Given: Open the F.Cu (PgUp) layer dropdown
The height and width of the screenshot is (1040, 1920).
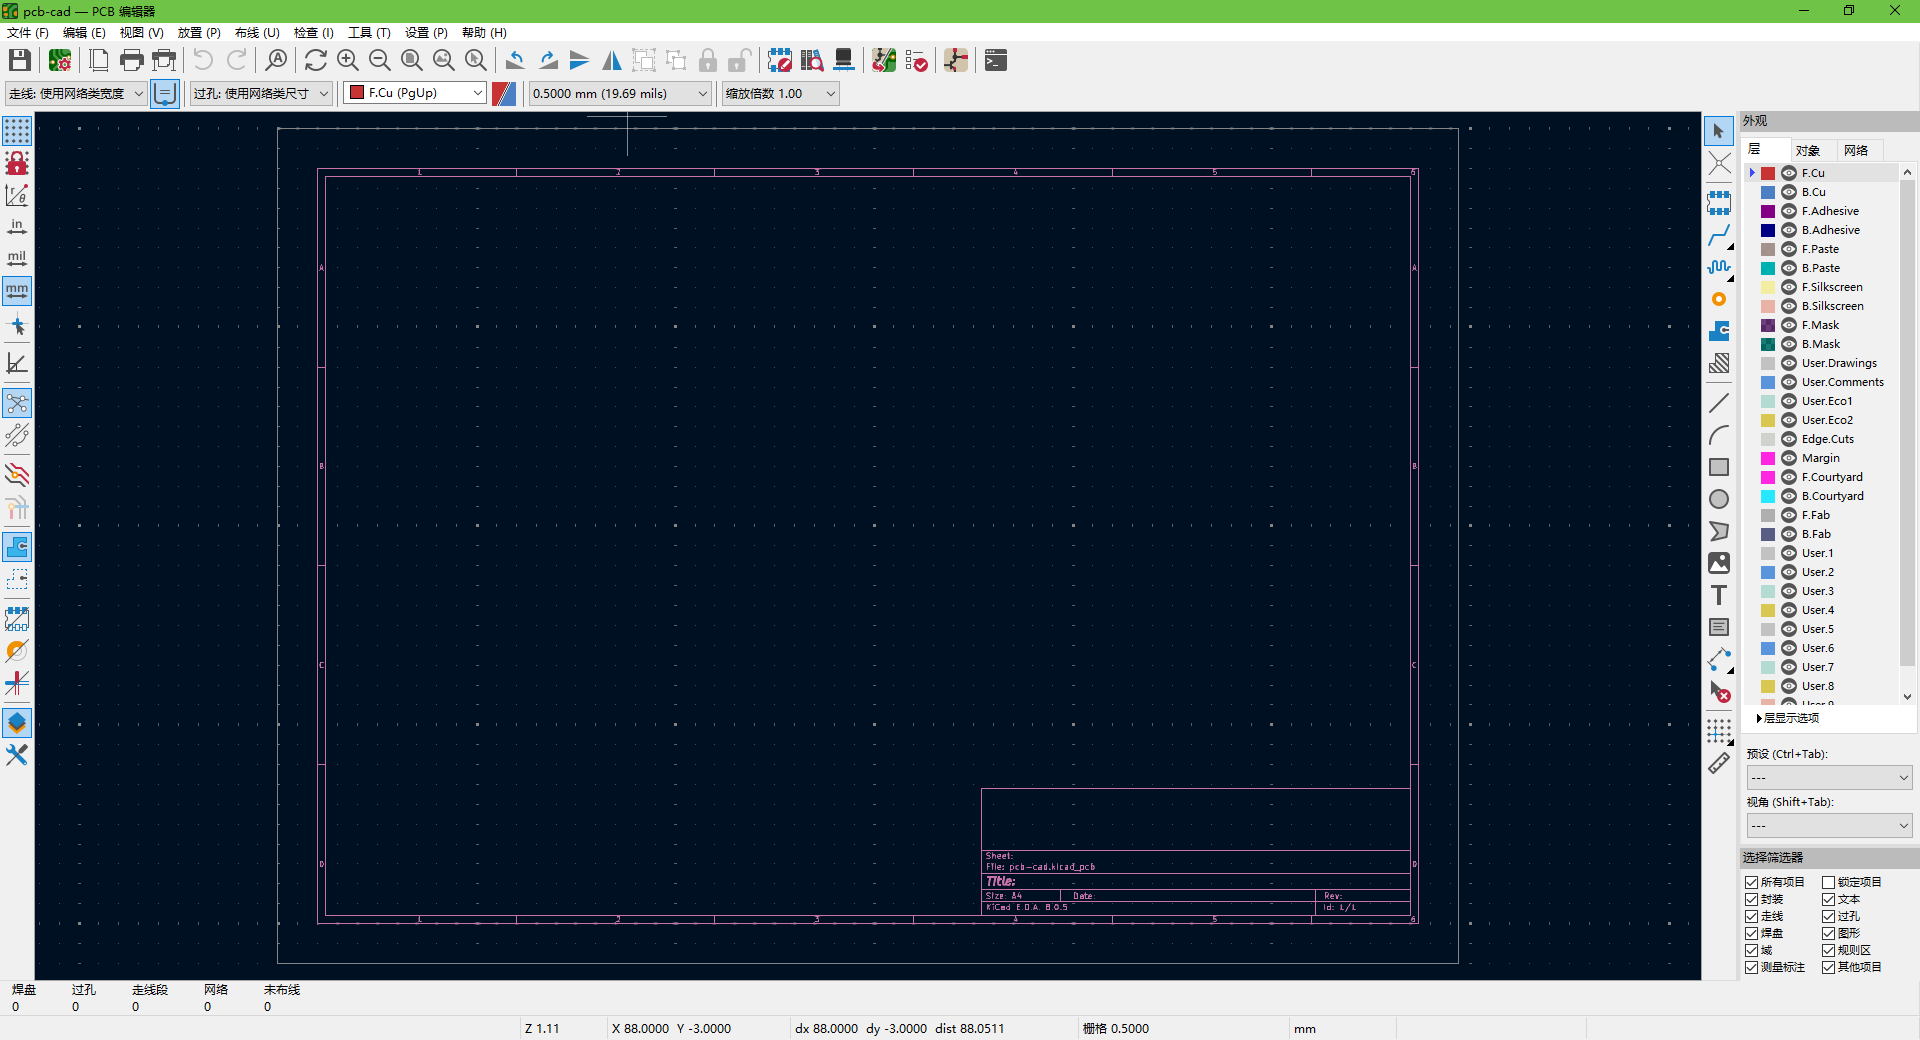Looking at the screenshot, I should pyautogui.click(x=415, y=93).
